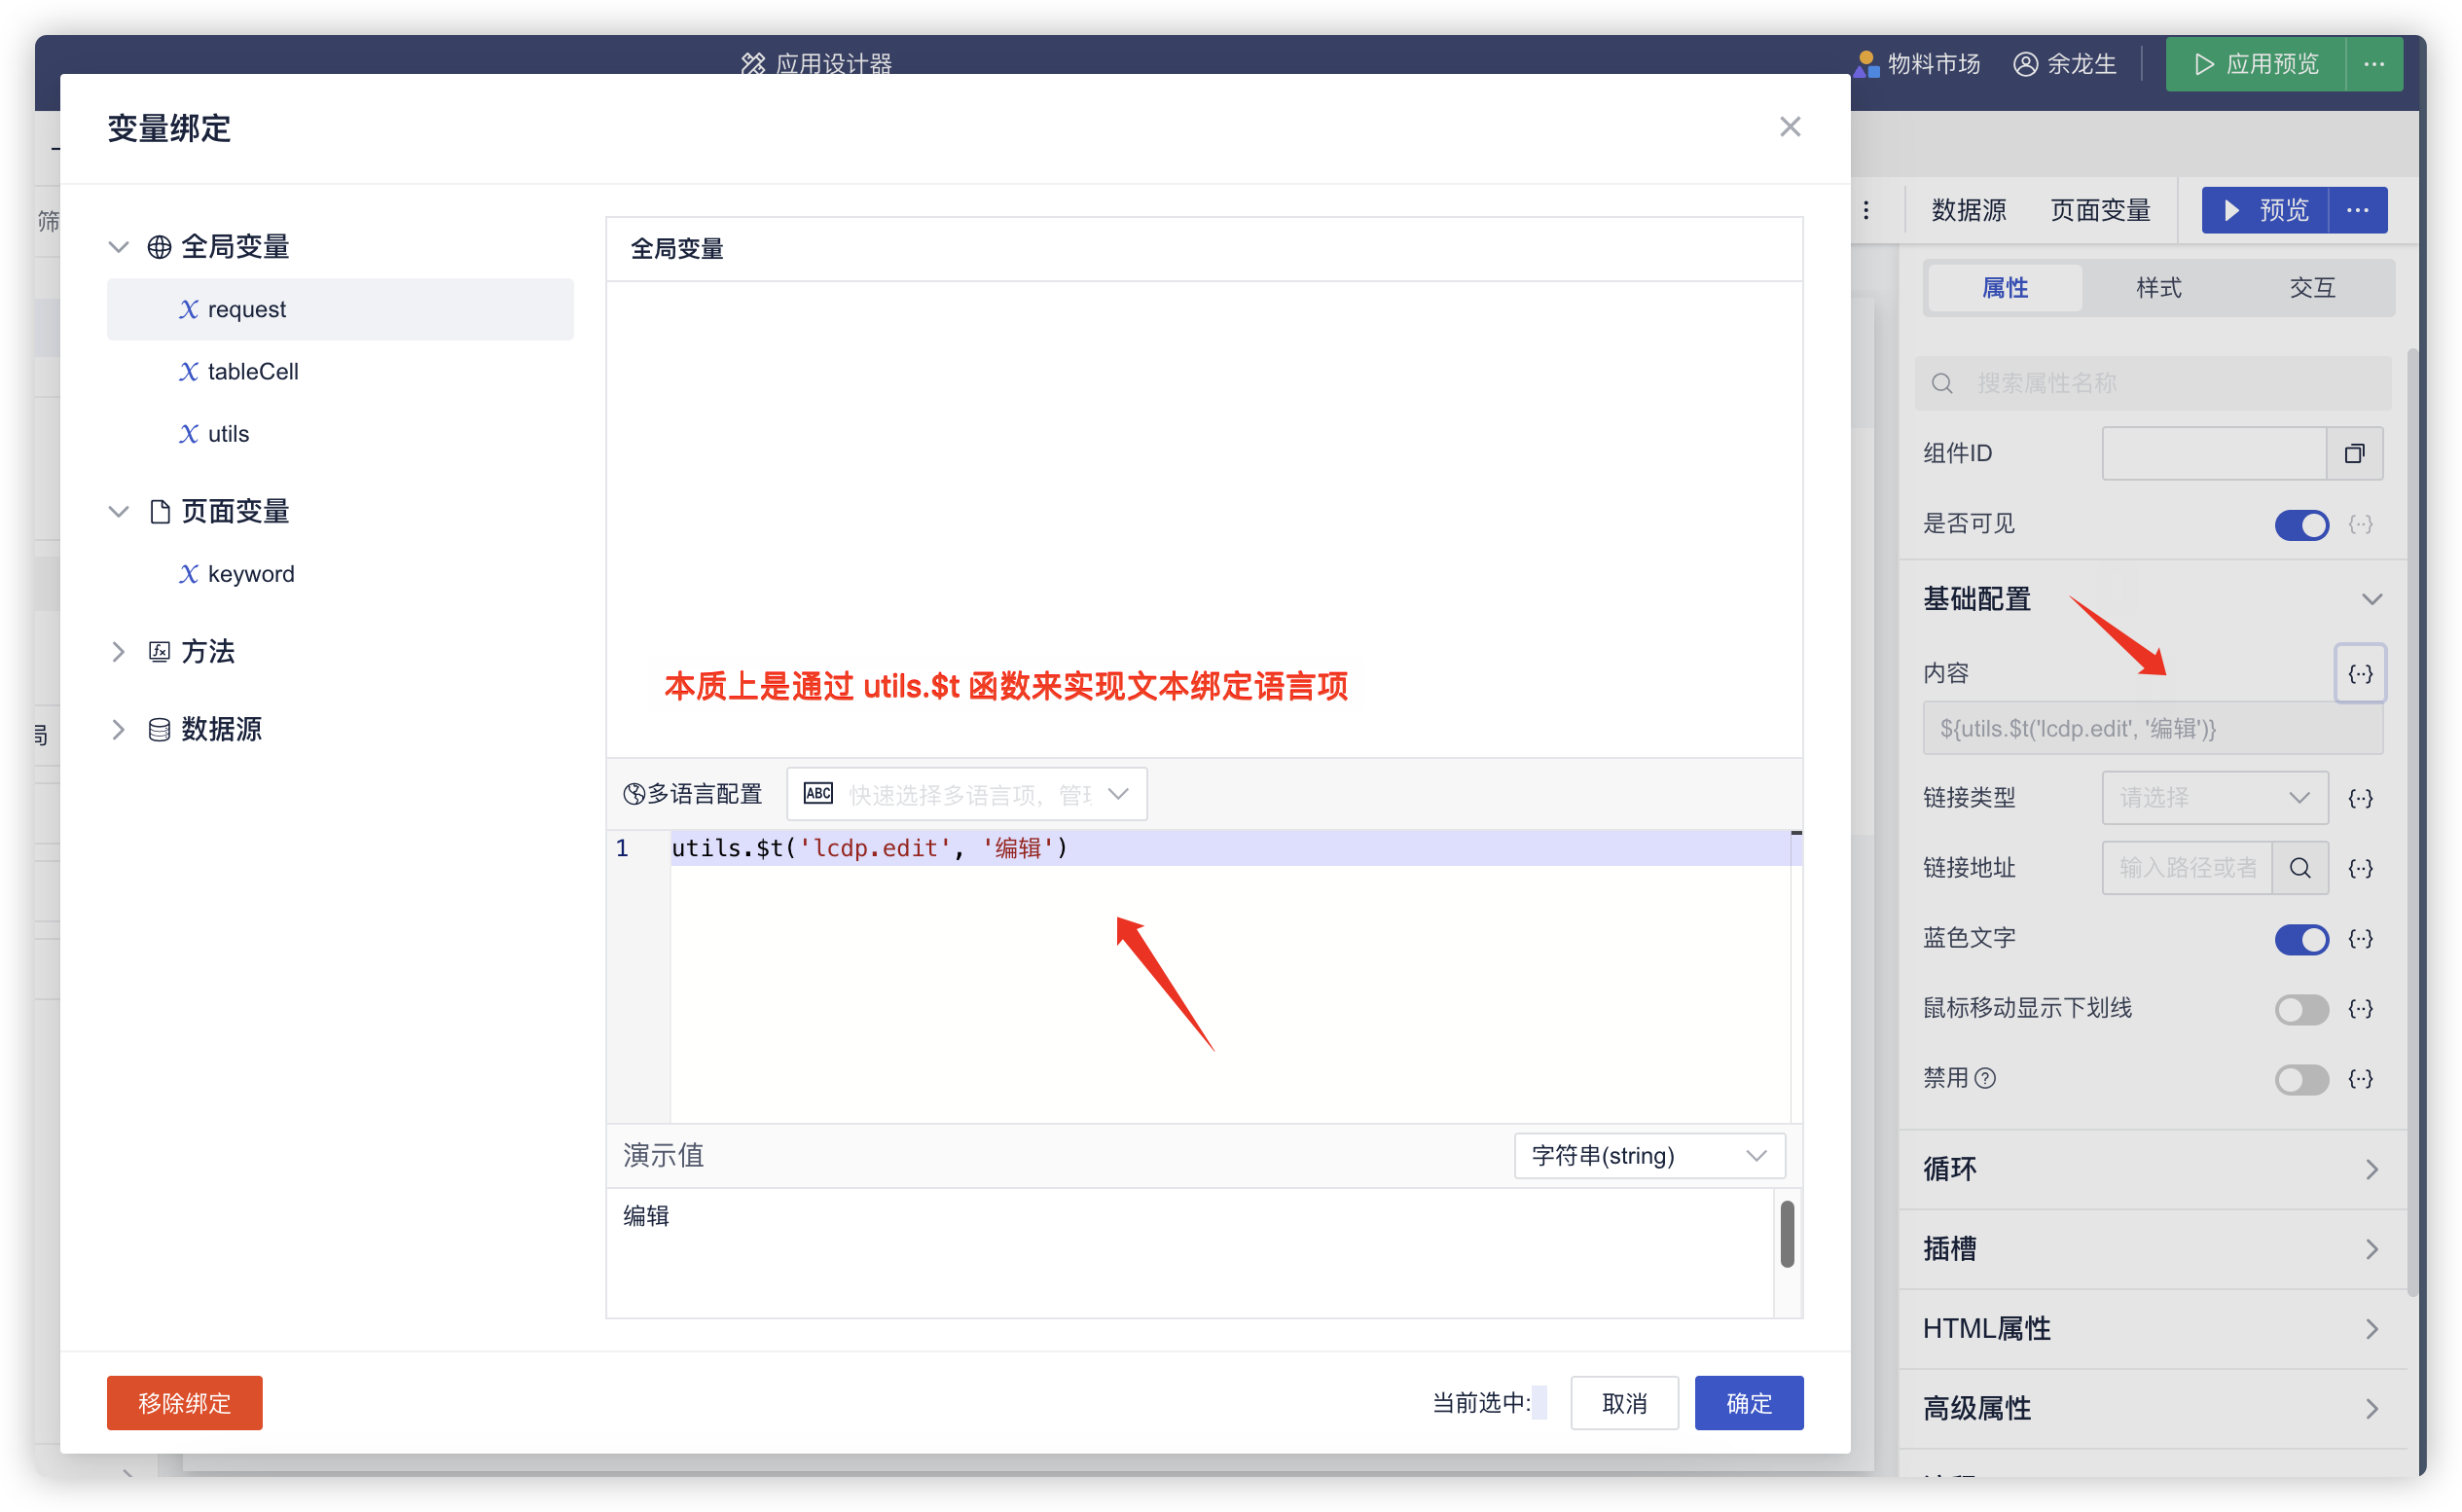Toggle 是否可见 switch off
The image size is (2462, 1512).
(x=2301, y=525)
